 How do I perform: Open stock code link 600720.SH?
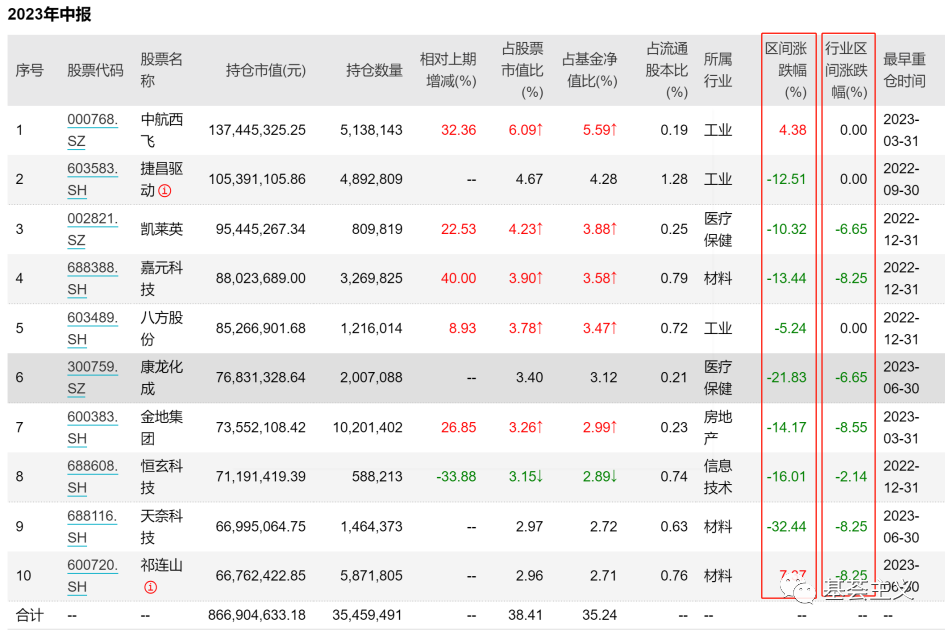[x=92, y=576]
